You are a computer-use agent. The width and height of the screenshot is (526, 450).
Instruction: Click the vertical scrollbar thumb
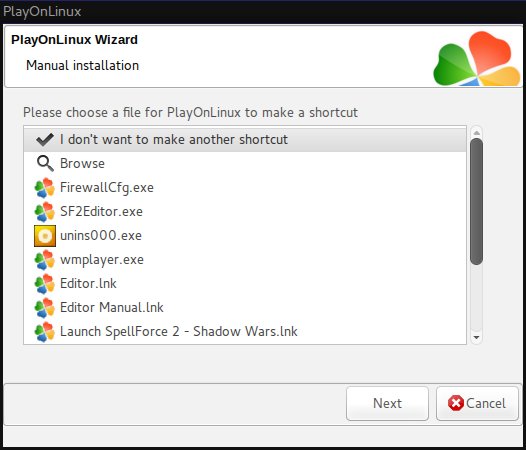[476, 201]
